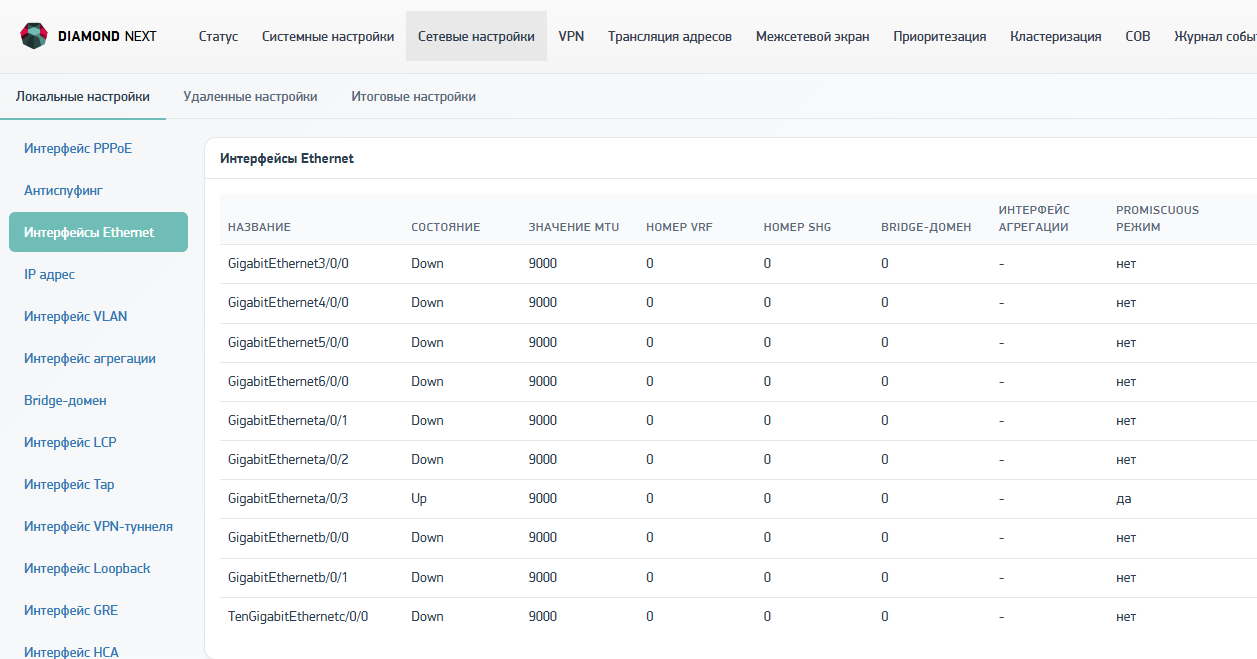Switch to Итоговые настройки tab
Viewport: 1257px width, 659px height.
(413, 97)
